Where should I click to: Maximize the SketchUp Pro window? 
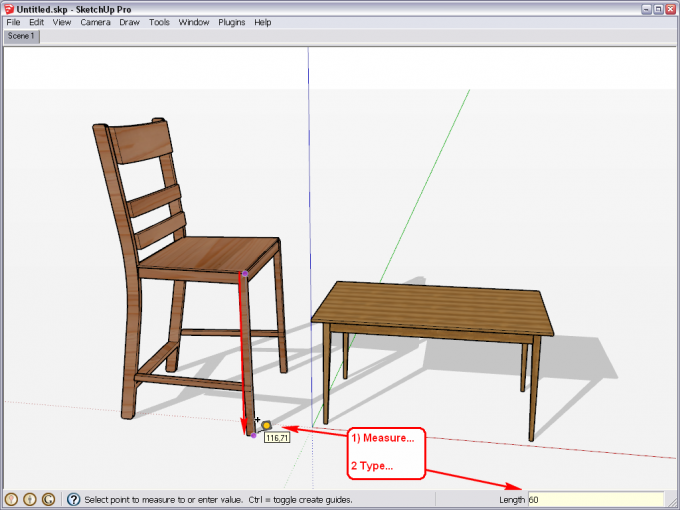point(658,9)
